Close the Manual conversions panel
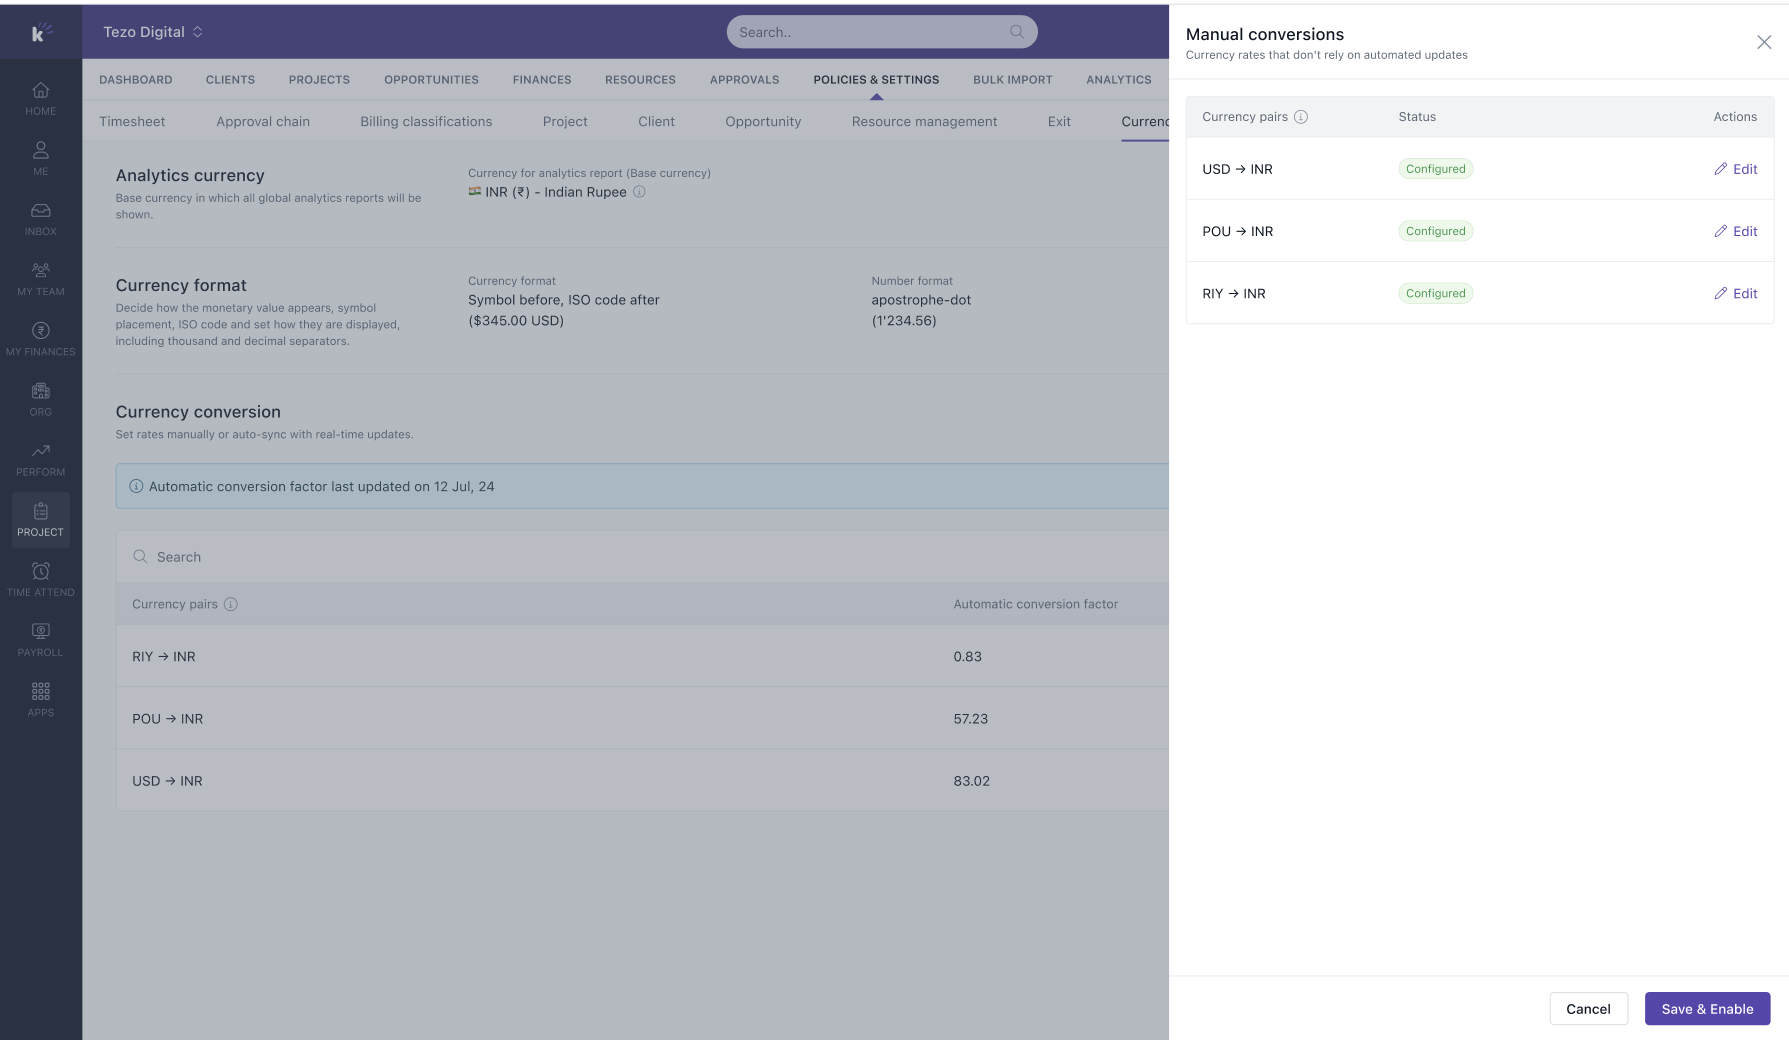The height and width of the screenshot is (1040, 1789). pos(1764,42)
